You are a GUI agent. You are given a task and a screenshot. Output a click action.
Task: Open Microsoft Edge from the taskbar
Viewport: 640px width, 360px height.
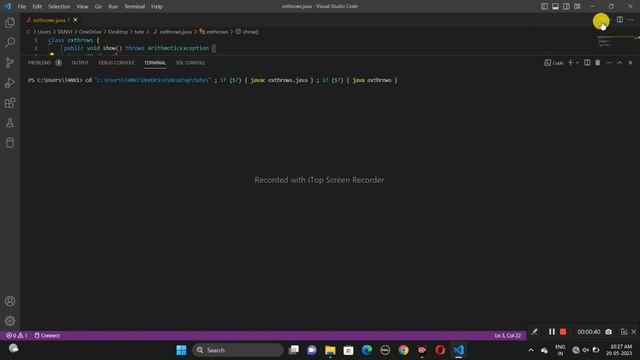point(367,350)
